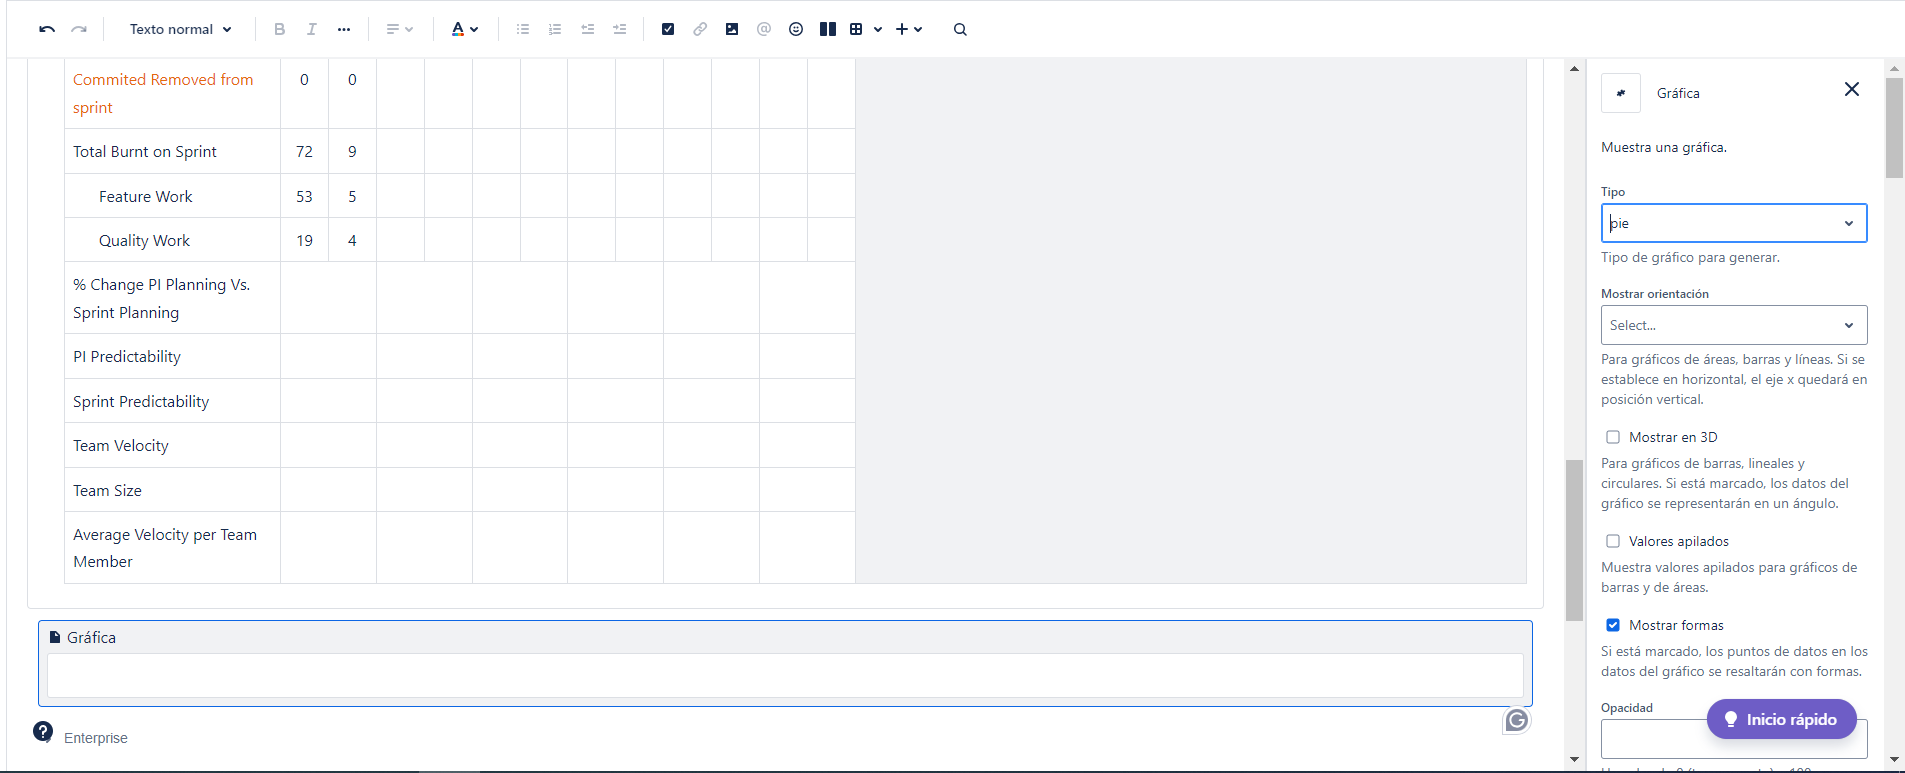Open the text alignment dropdown
Screen dimensions: 1905x773
(x=399, y=29)
